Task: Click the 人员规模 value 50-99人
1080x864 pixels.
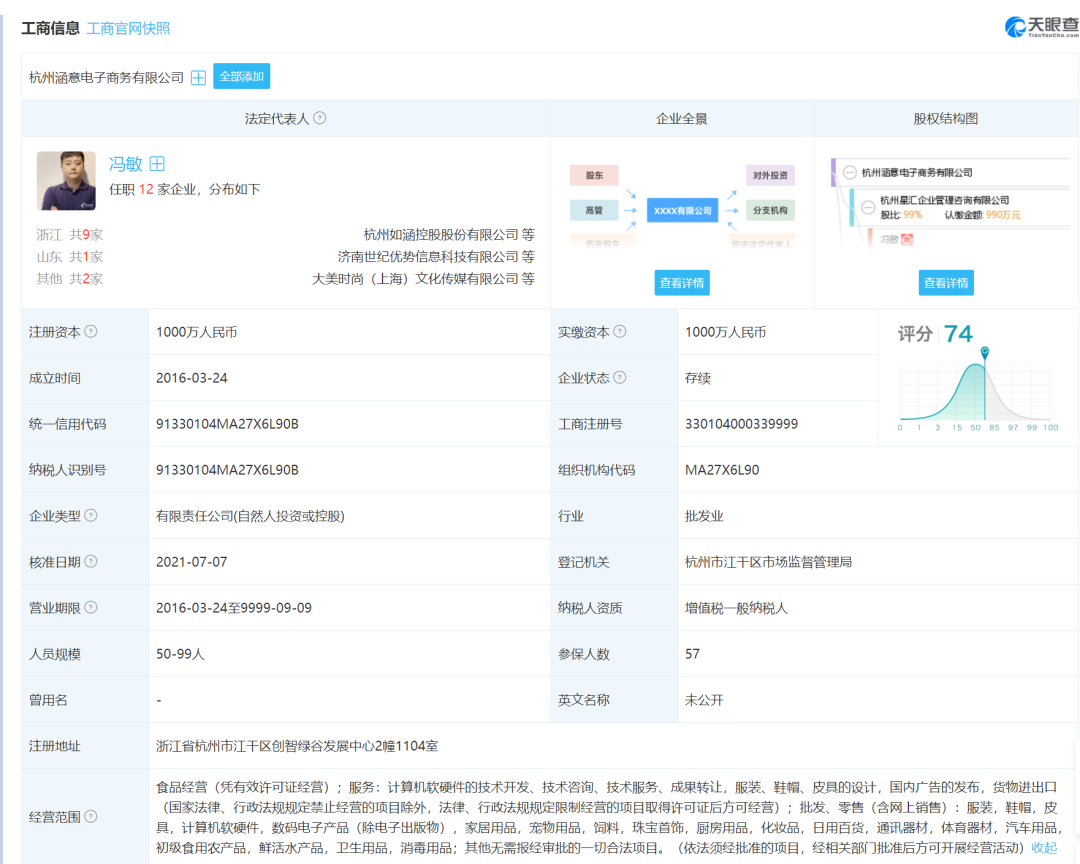Action: (x=180, y=654)
